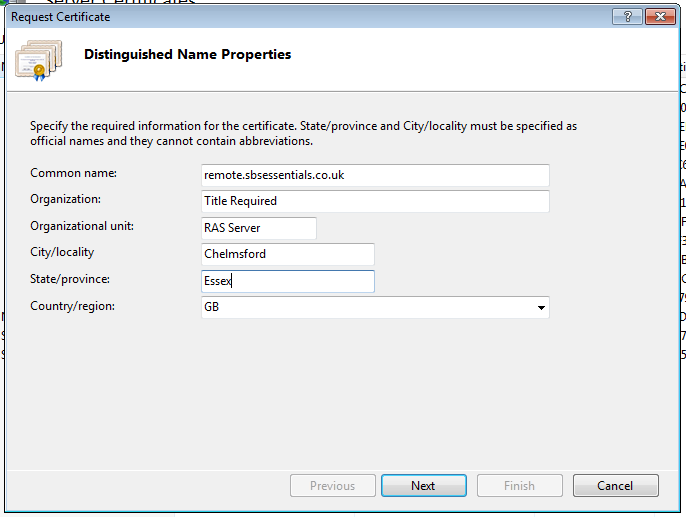The width and height of the screenshot is (686, 517).
Task: Focus the Organization field containing Title Required
Action: pos(375,201)
